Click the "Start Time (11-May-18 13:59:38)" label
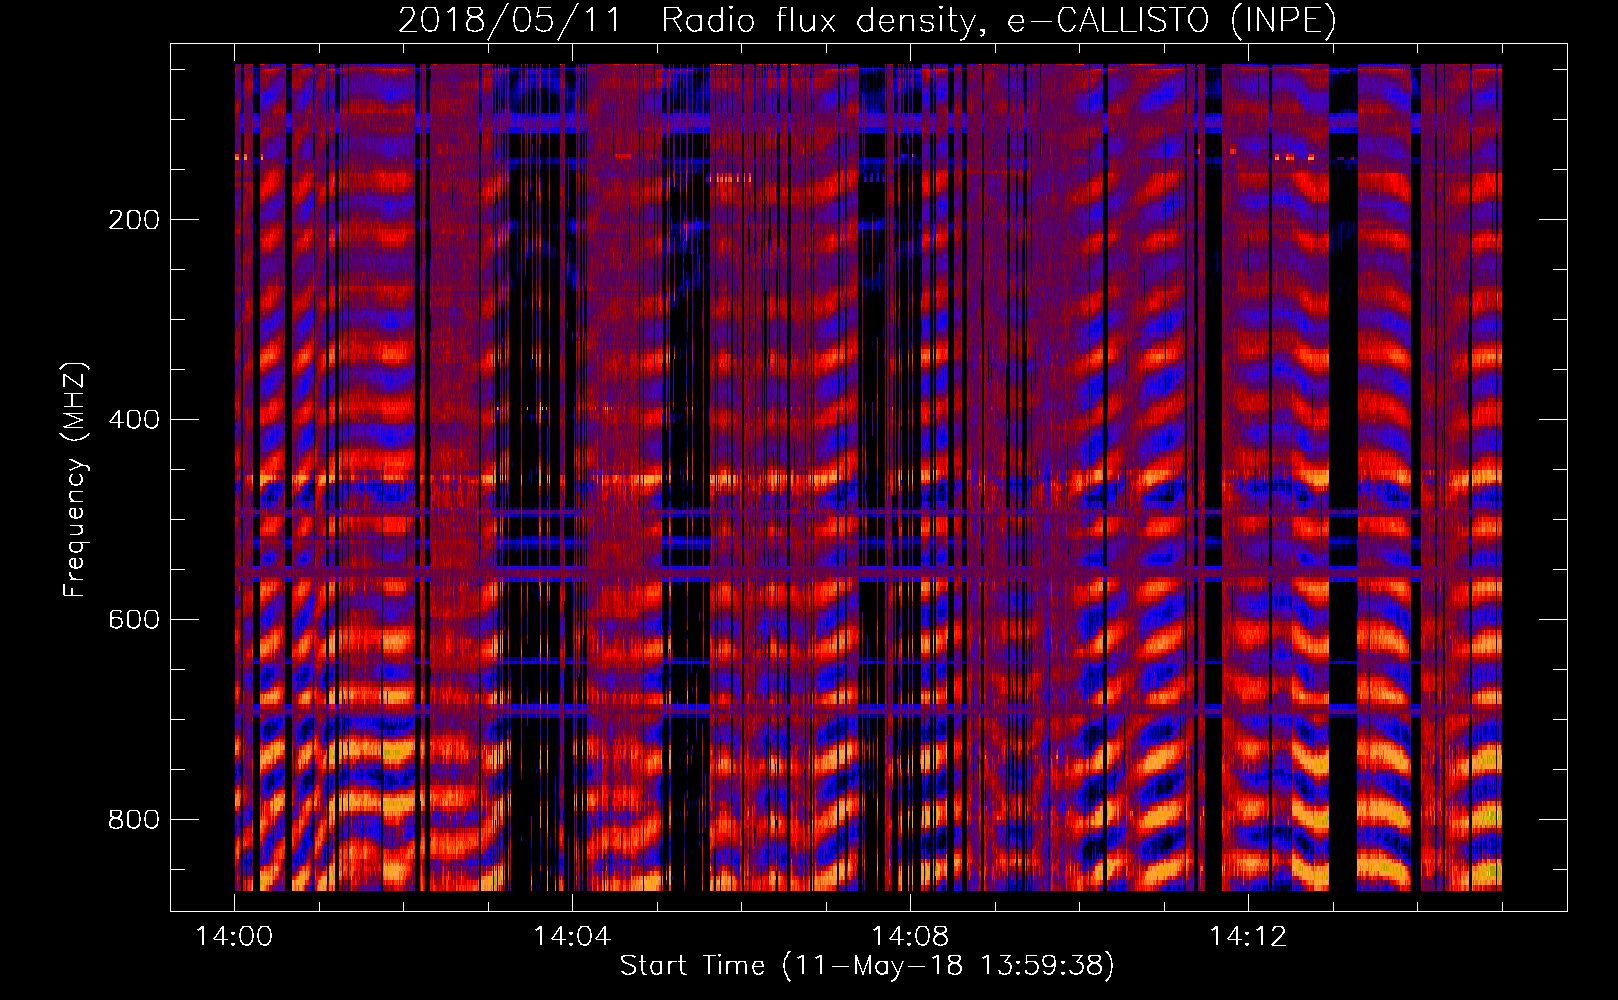This screenshot has height=1000, width=1618. coord(867,966)
